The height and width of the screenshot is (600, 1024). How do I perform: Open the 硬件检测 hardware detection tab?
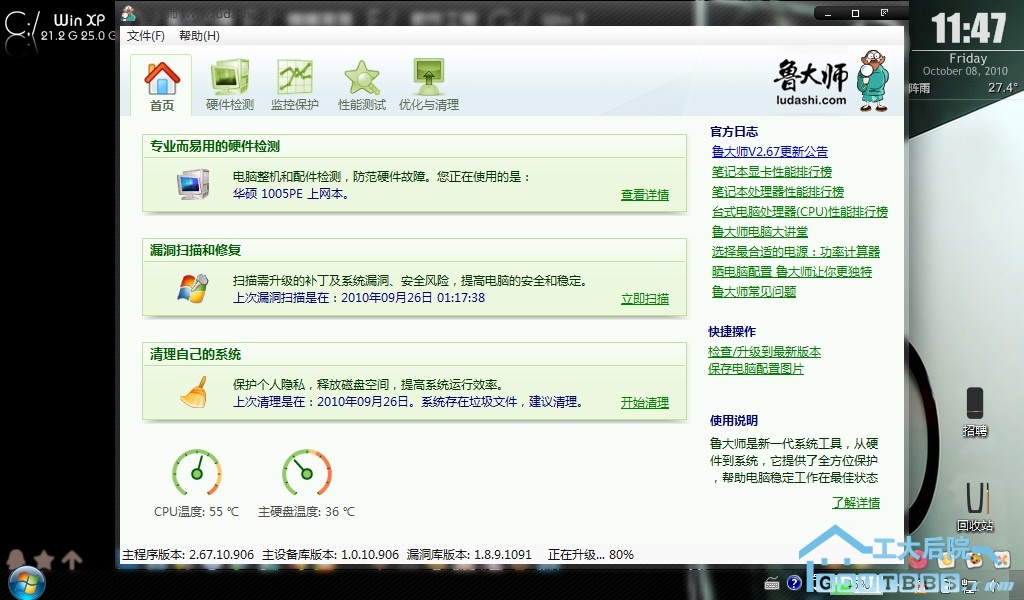[x=229, y=84]
